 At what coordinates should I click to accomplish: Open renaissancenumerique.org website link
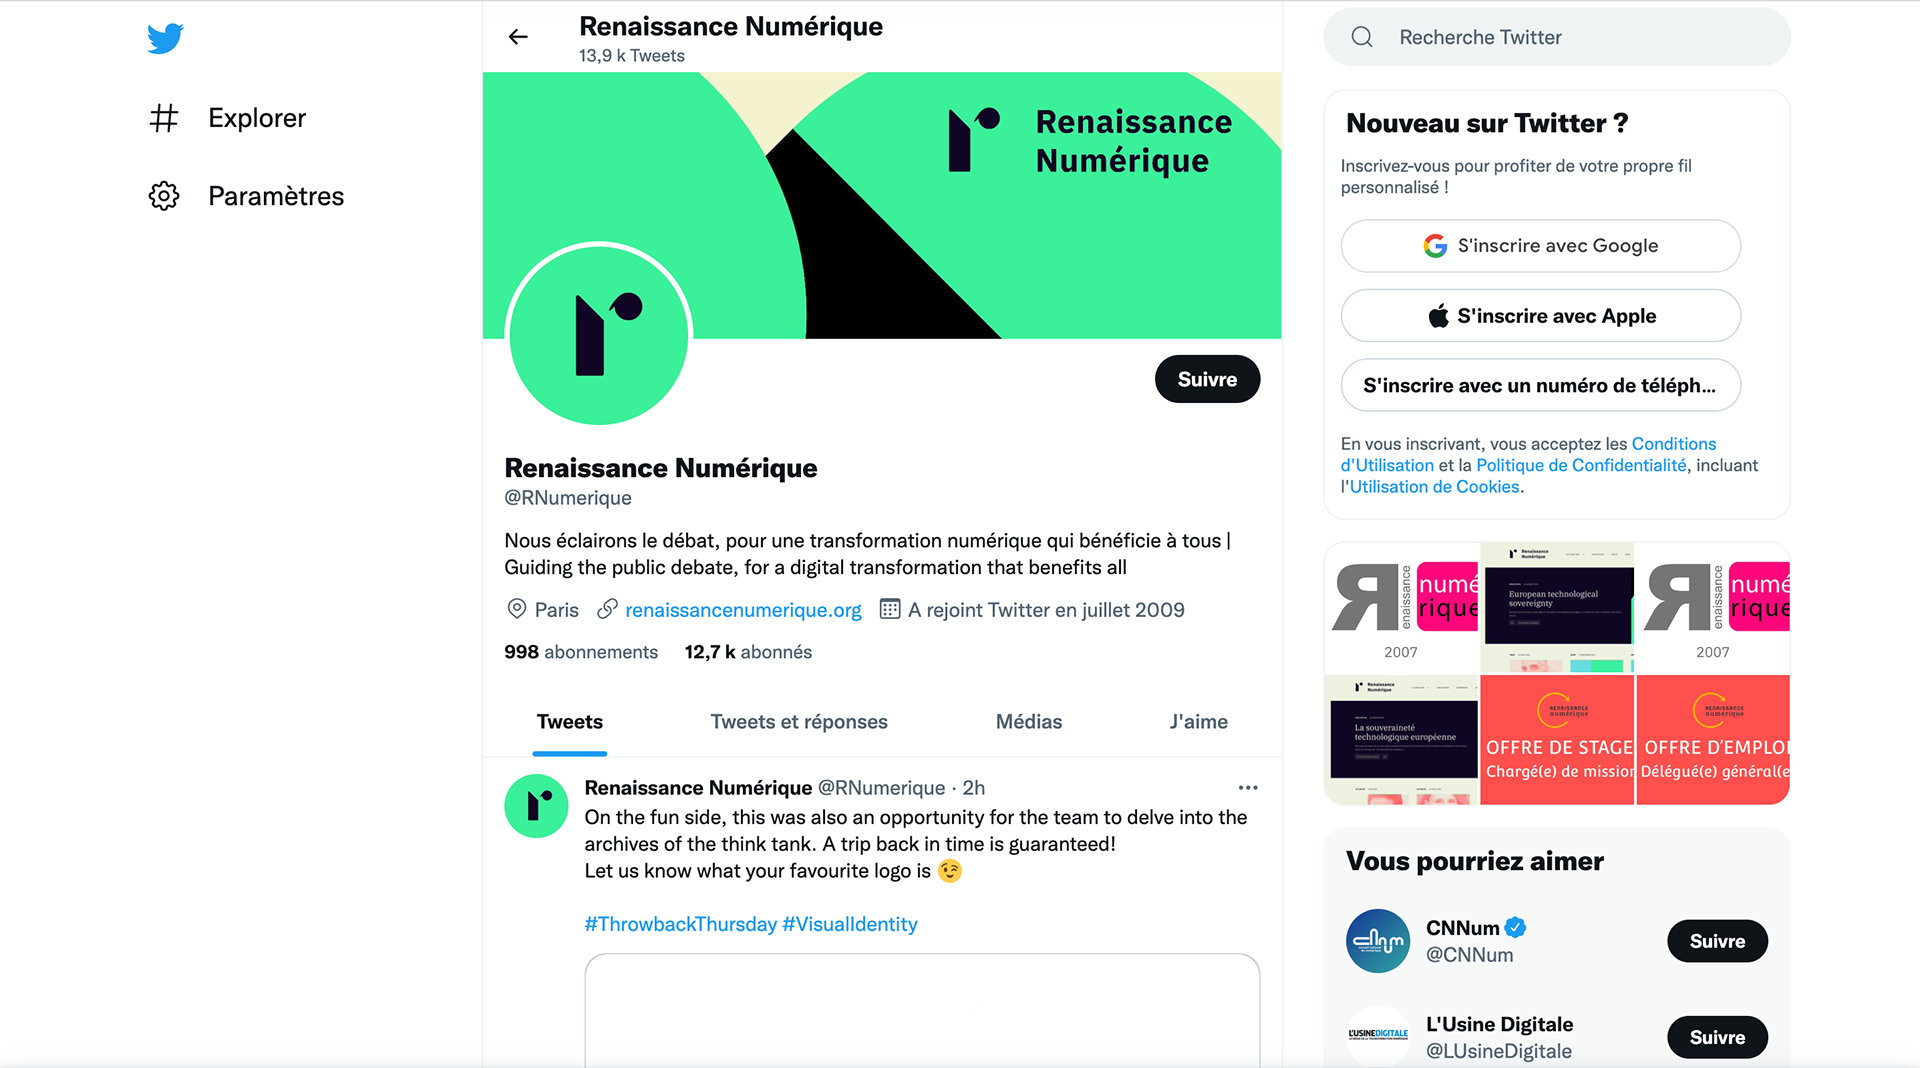point(742,610)
